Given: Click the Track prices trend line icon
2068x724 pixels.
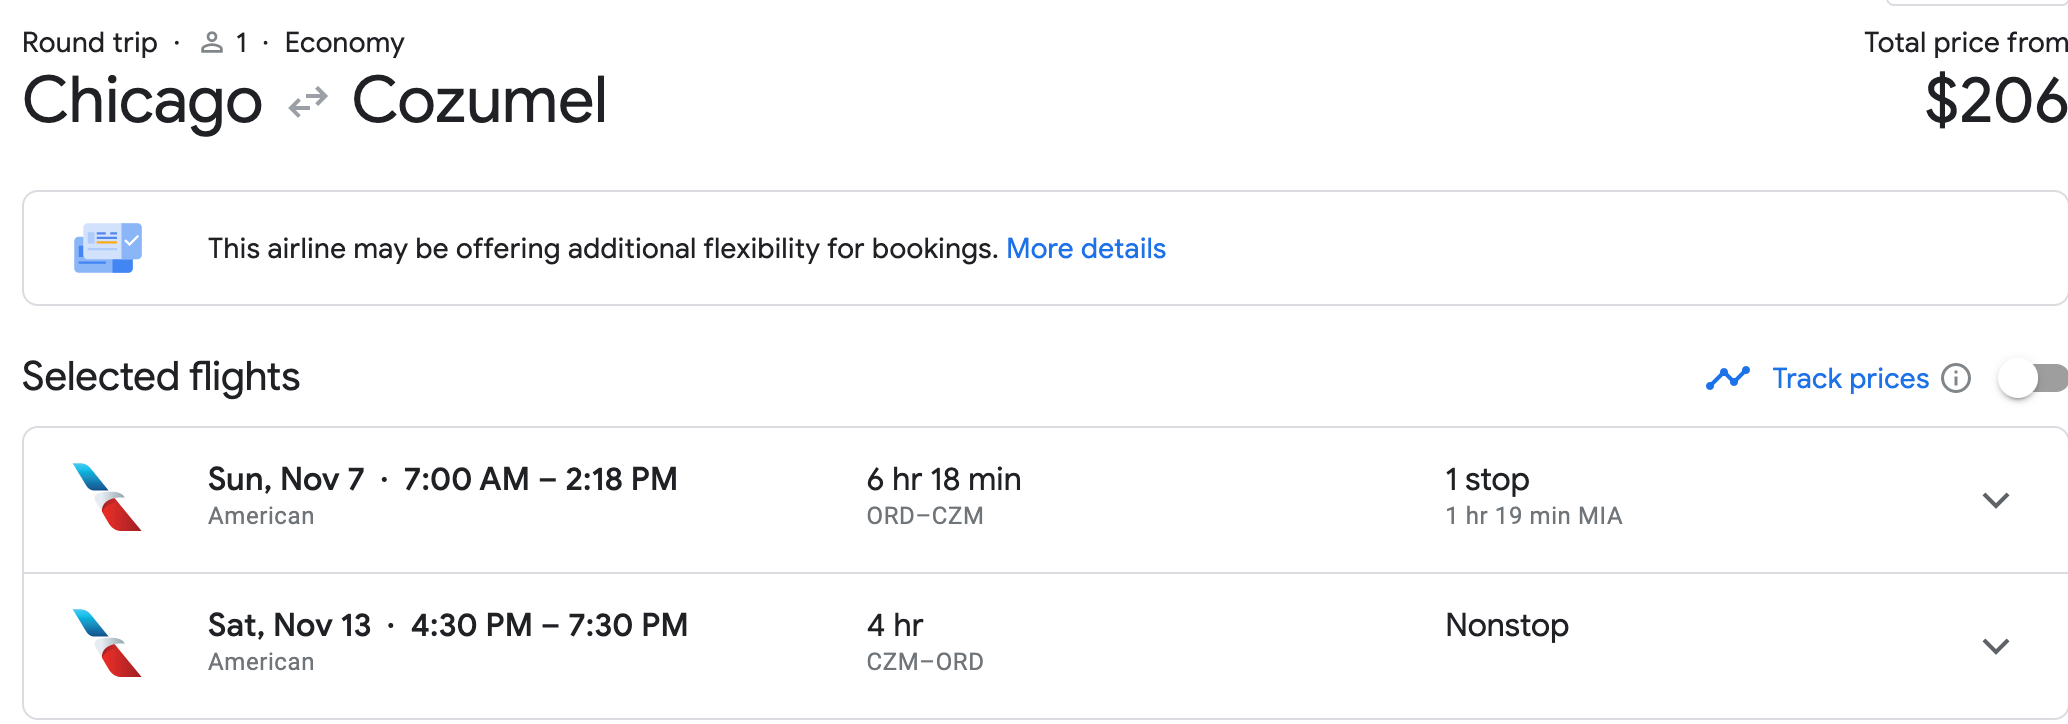Looking at the screenshot, I should (x=1727, y=378).
